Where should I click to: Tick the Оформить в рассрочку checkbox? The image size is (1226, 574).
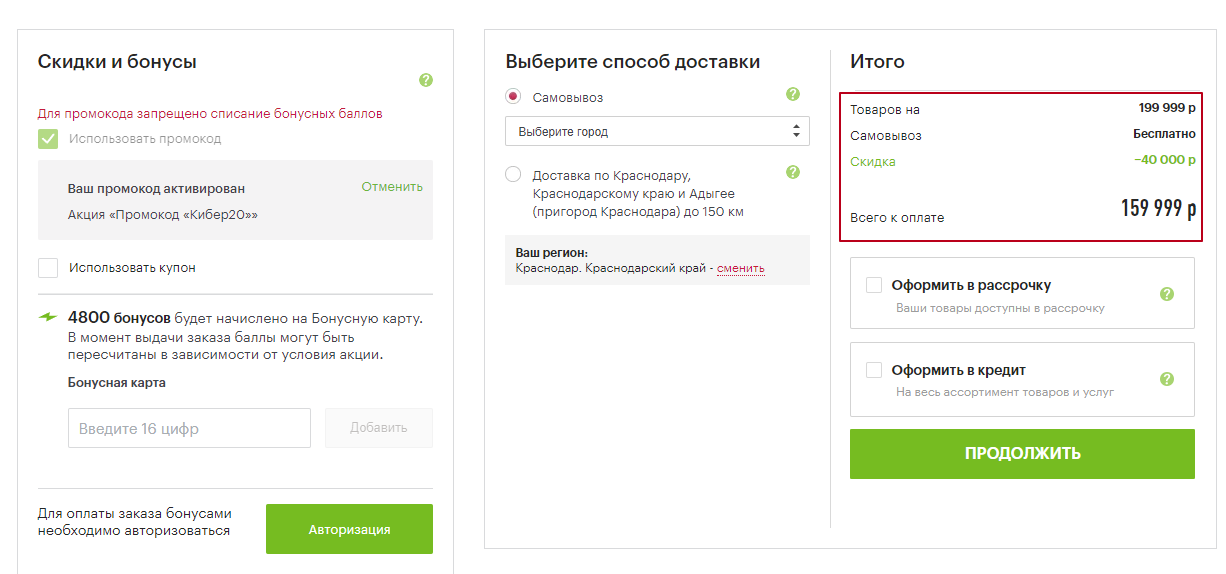click(874, 285)
